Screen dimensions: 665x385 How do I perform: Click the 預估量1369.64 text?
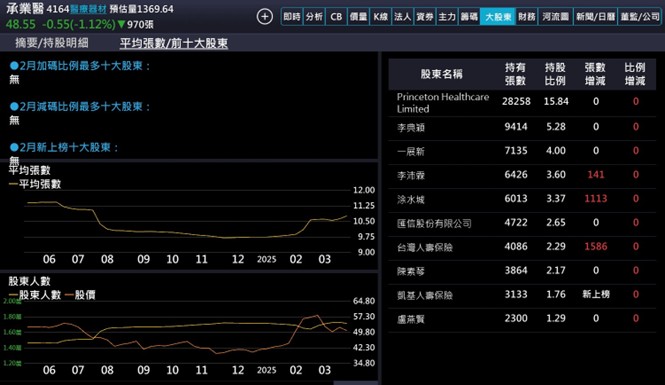pos(141,9)
